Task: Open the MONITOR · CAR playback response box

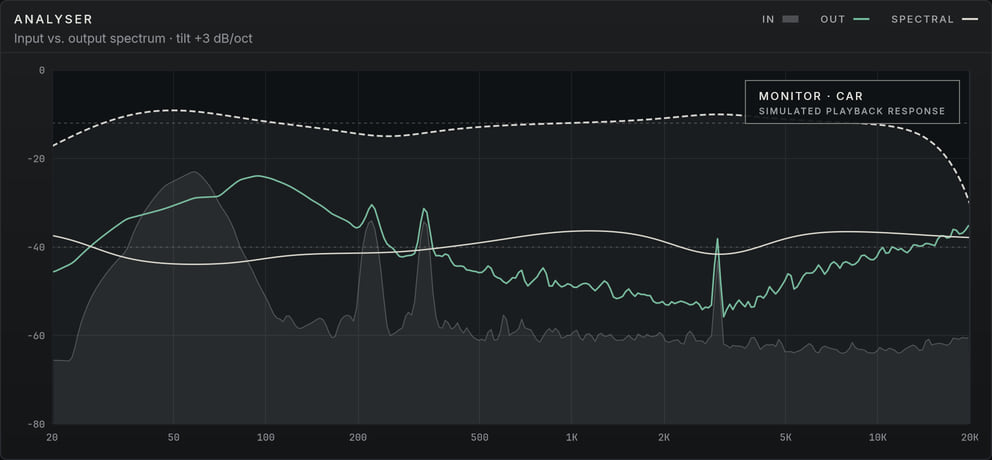Action: [x=852, y=102]
